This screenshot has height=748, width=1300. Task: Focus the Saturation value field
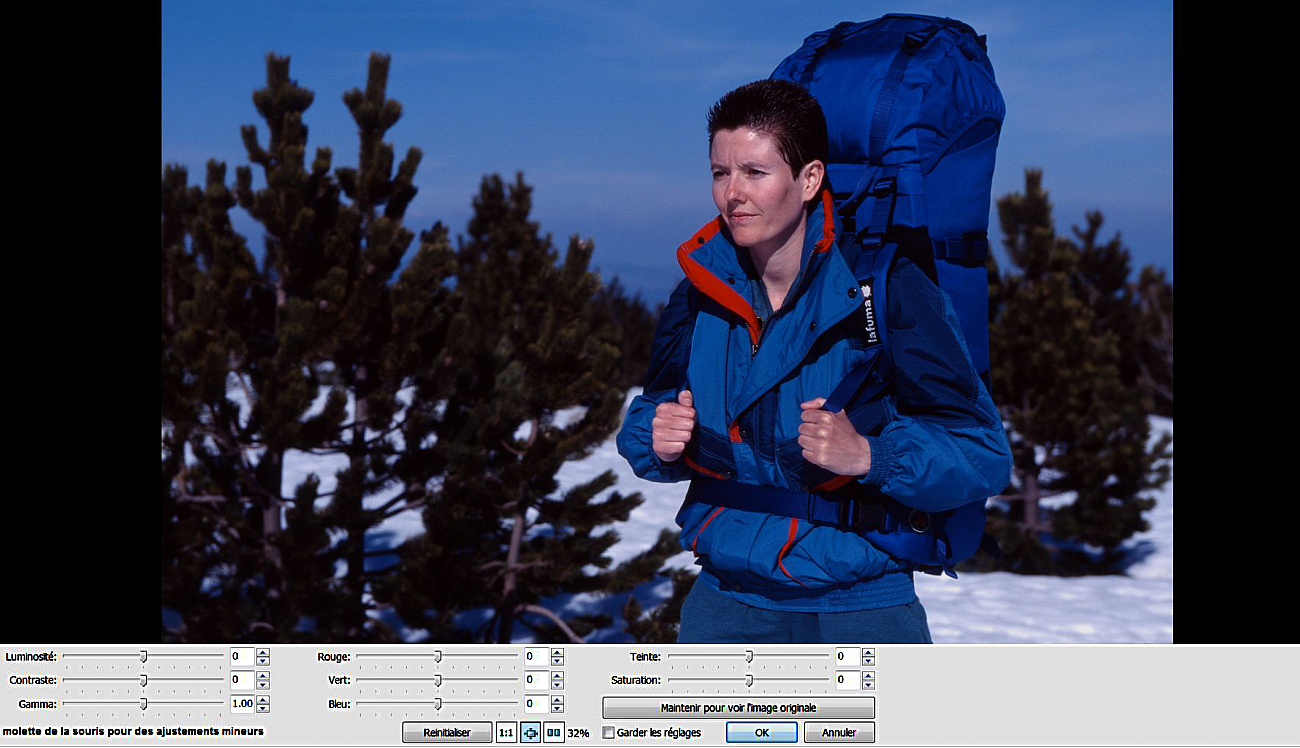tap(848, 680)
